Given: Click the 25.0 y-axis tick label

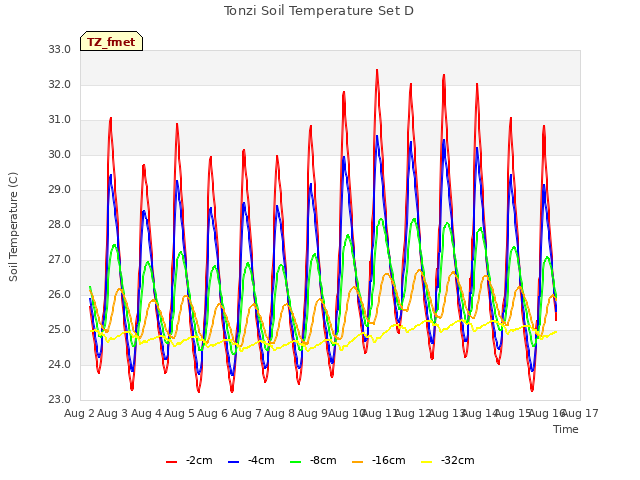Looking at the screenshot, I should tap(60, 329).
